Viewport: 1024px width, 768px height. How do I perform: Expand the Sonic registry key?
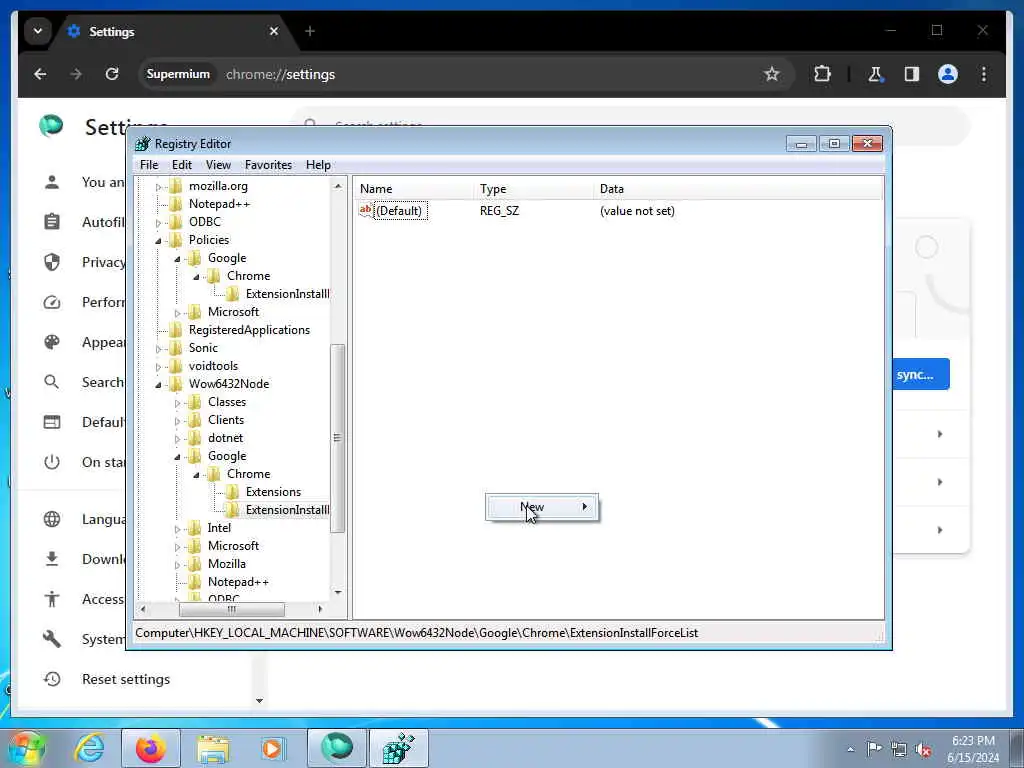[158, 349]
